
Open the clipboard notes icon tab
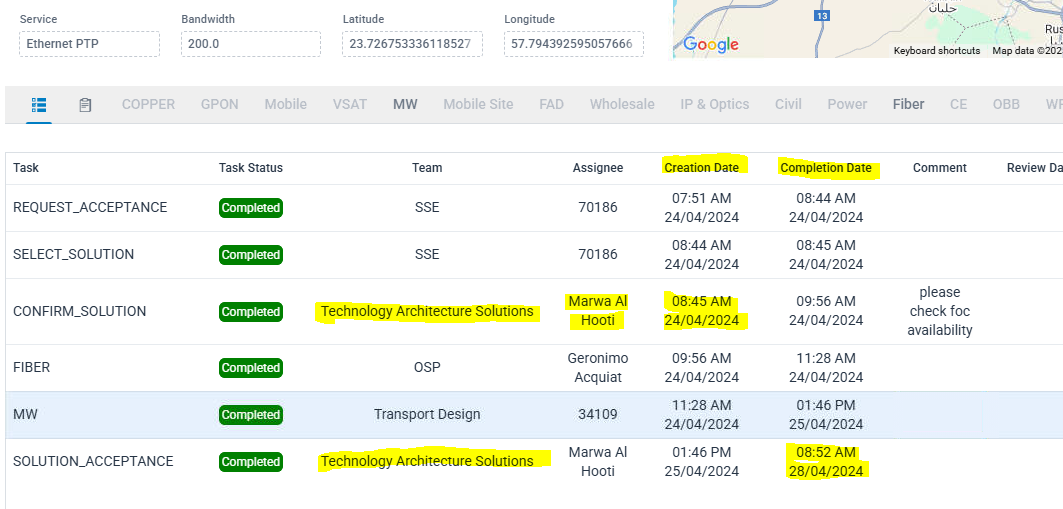click(85, 105)
